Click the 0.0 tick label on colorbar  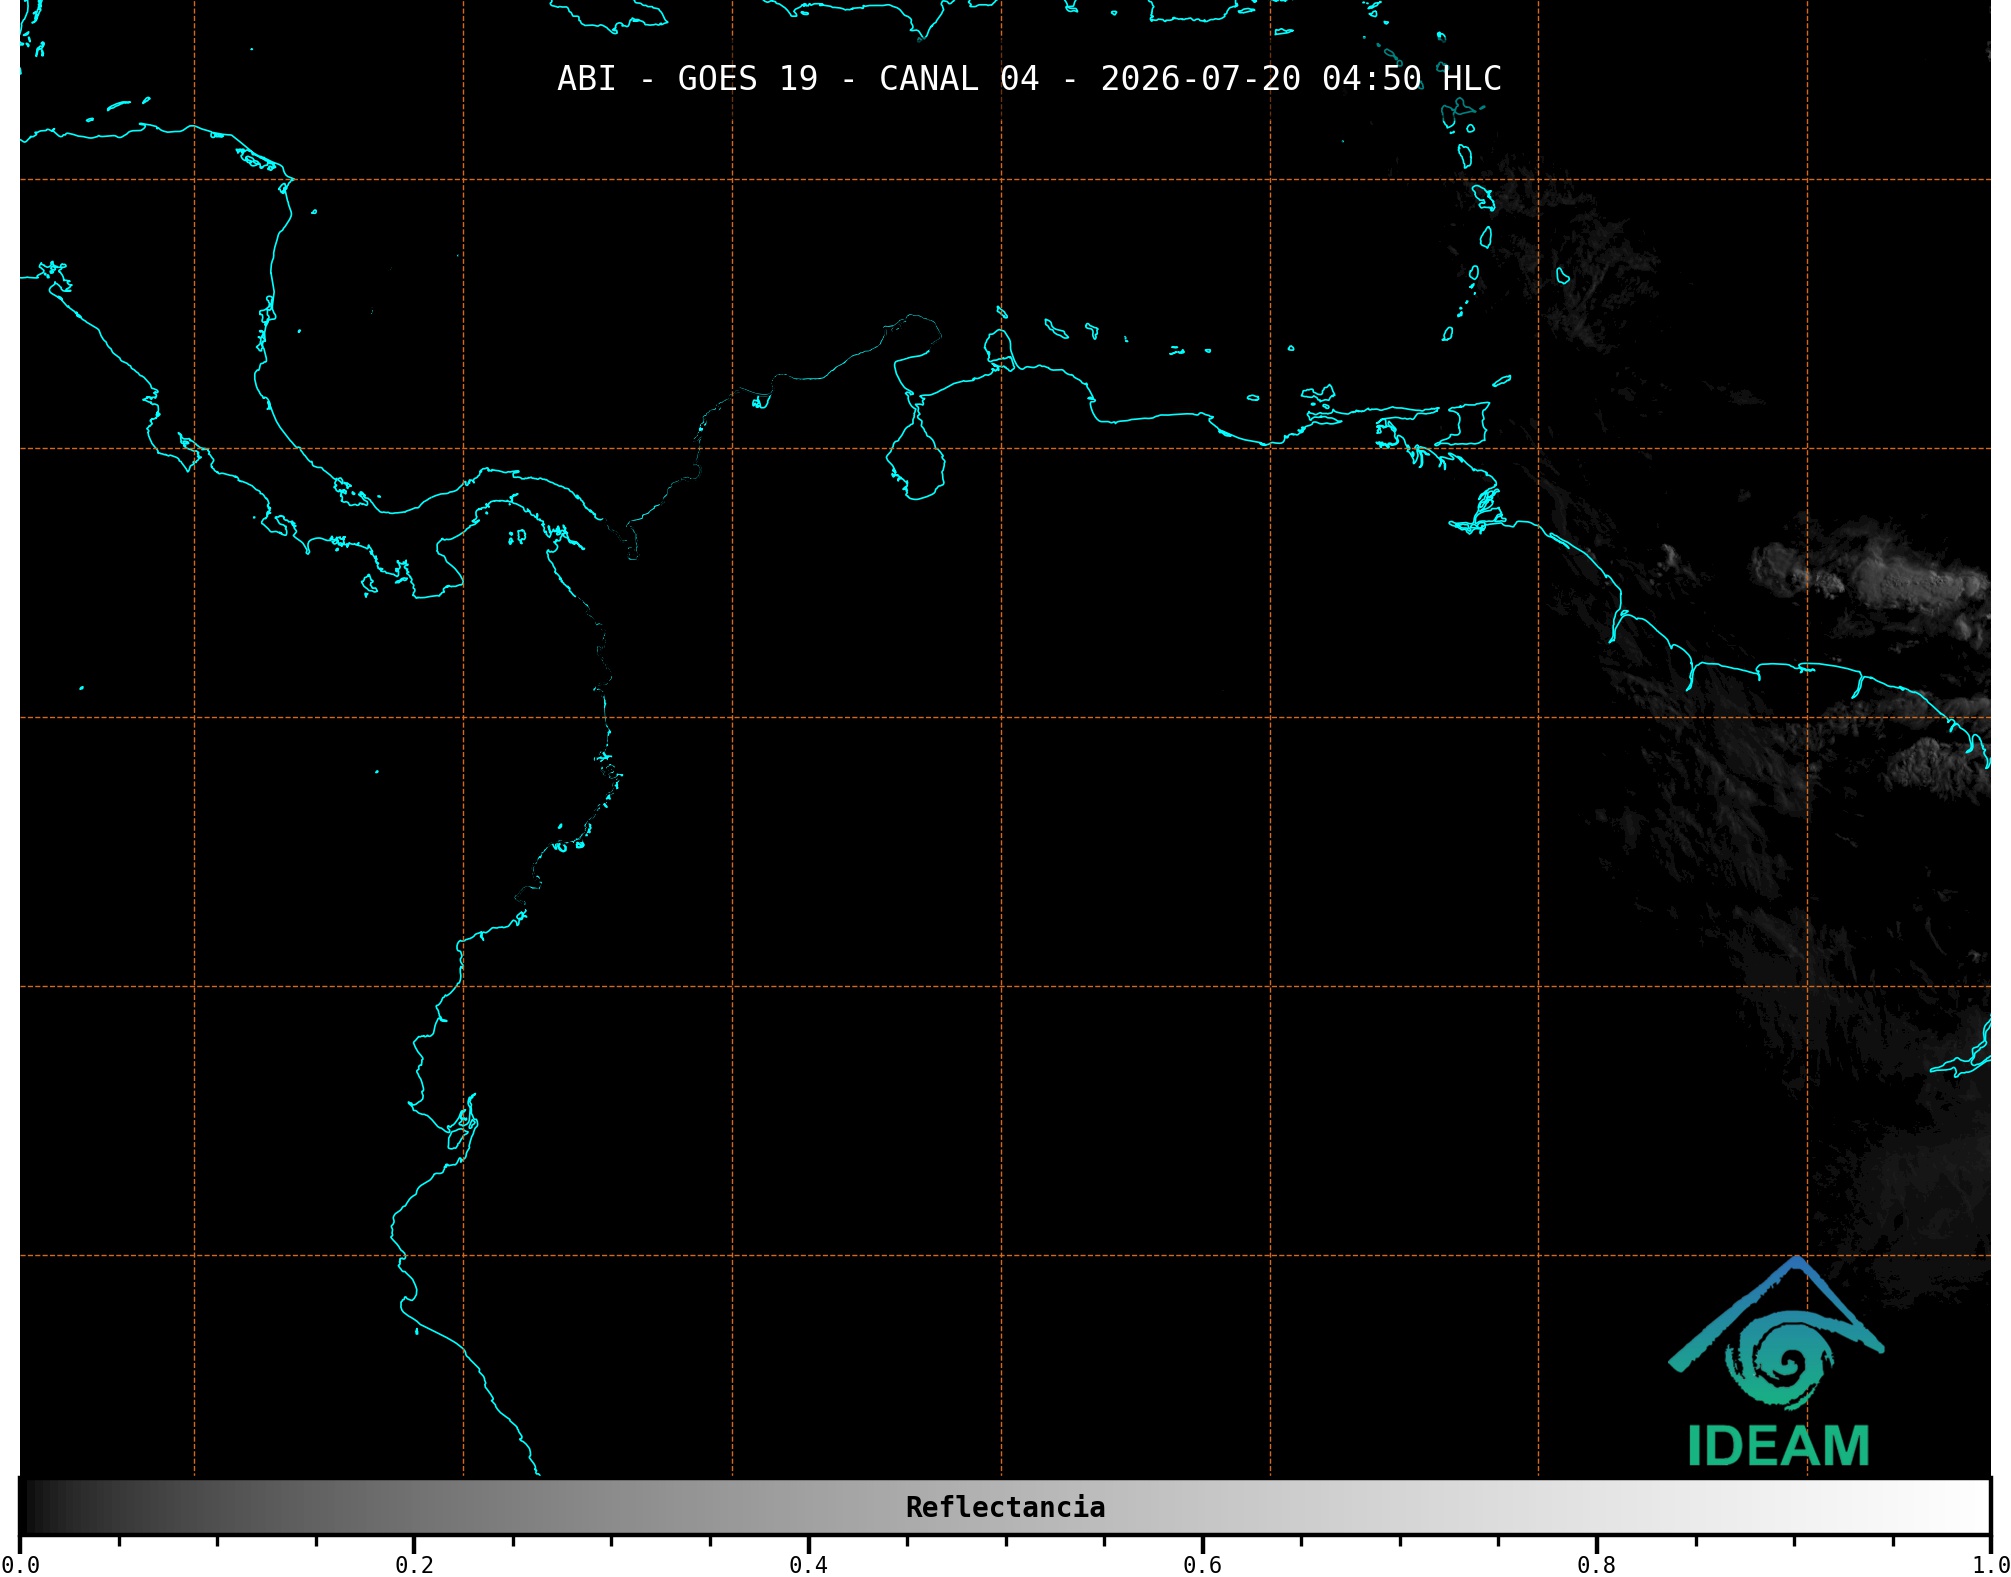tap(20, 1565)
